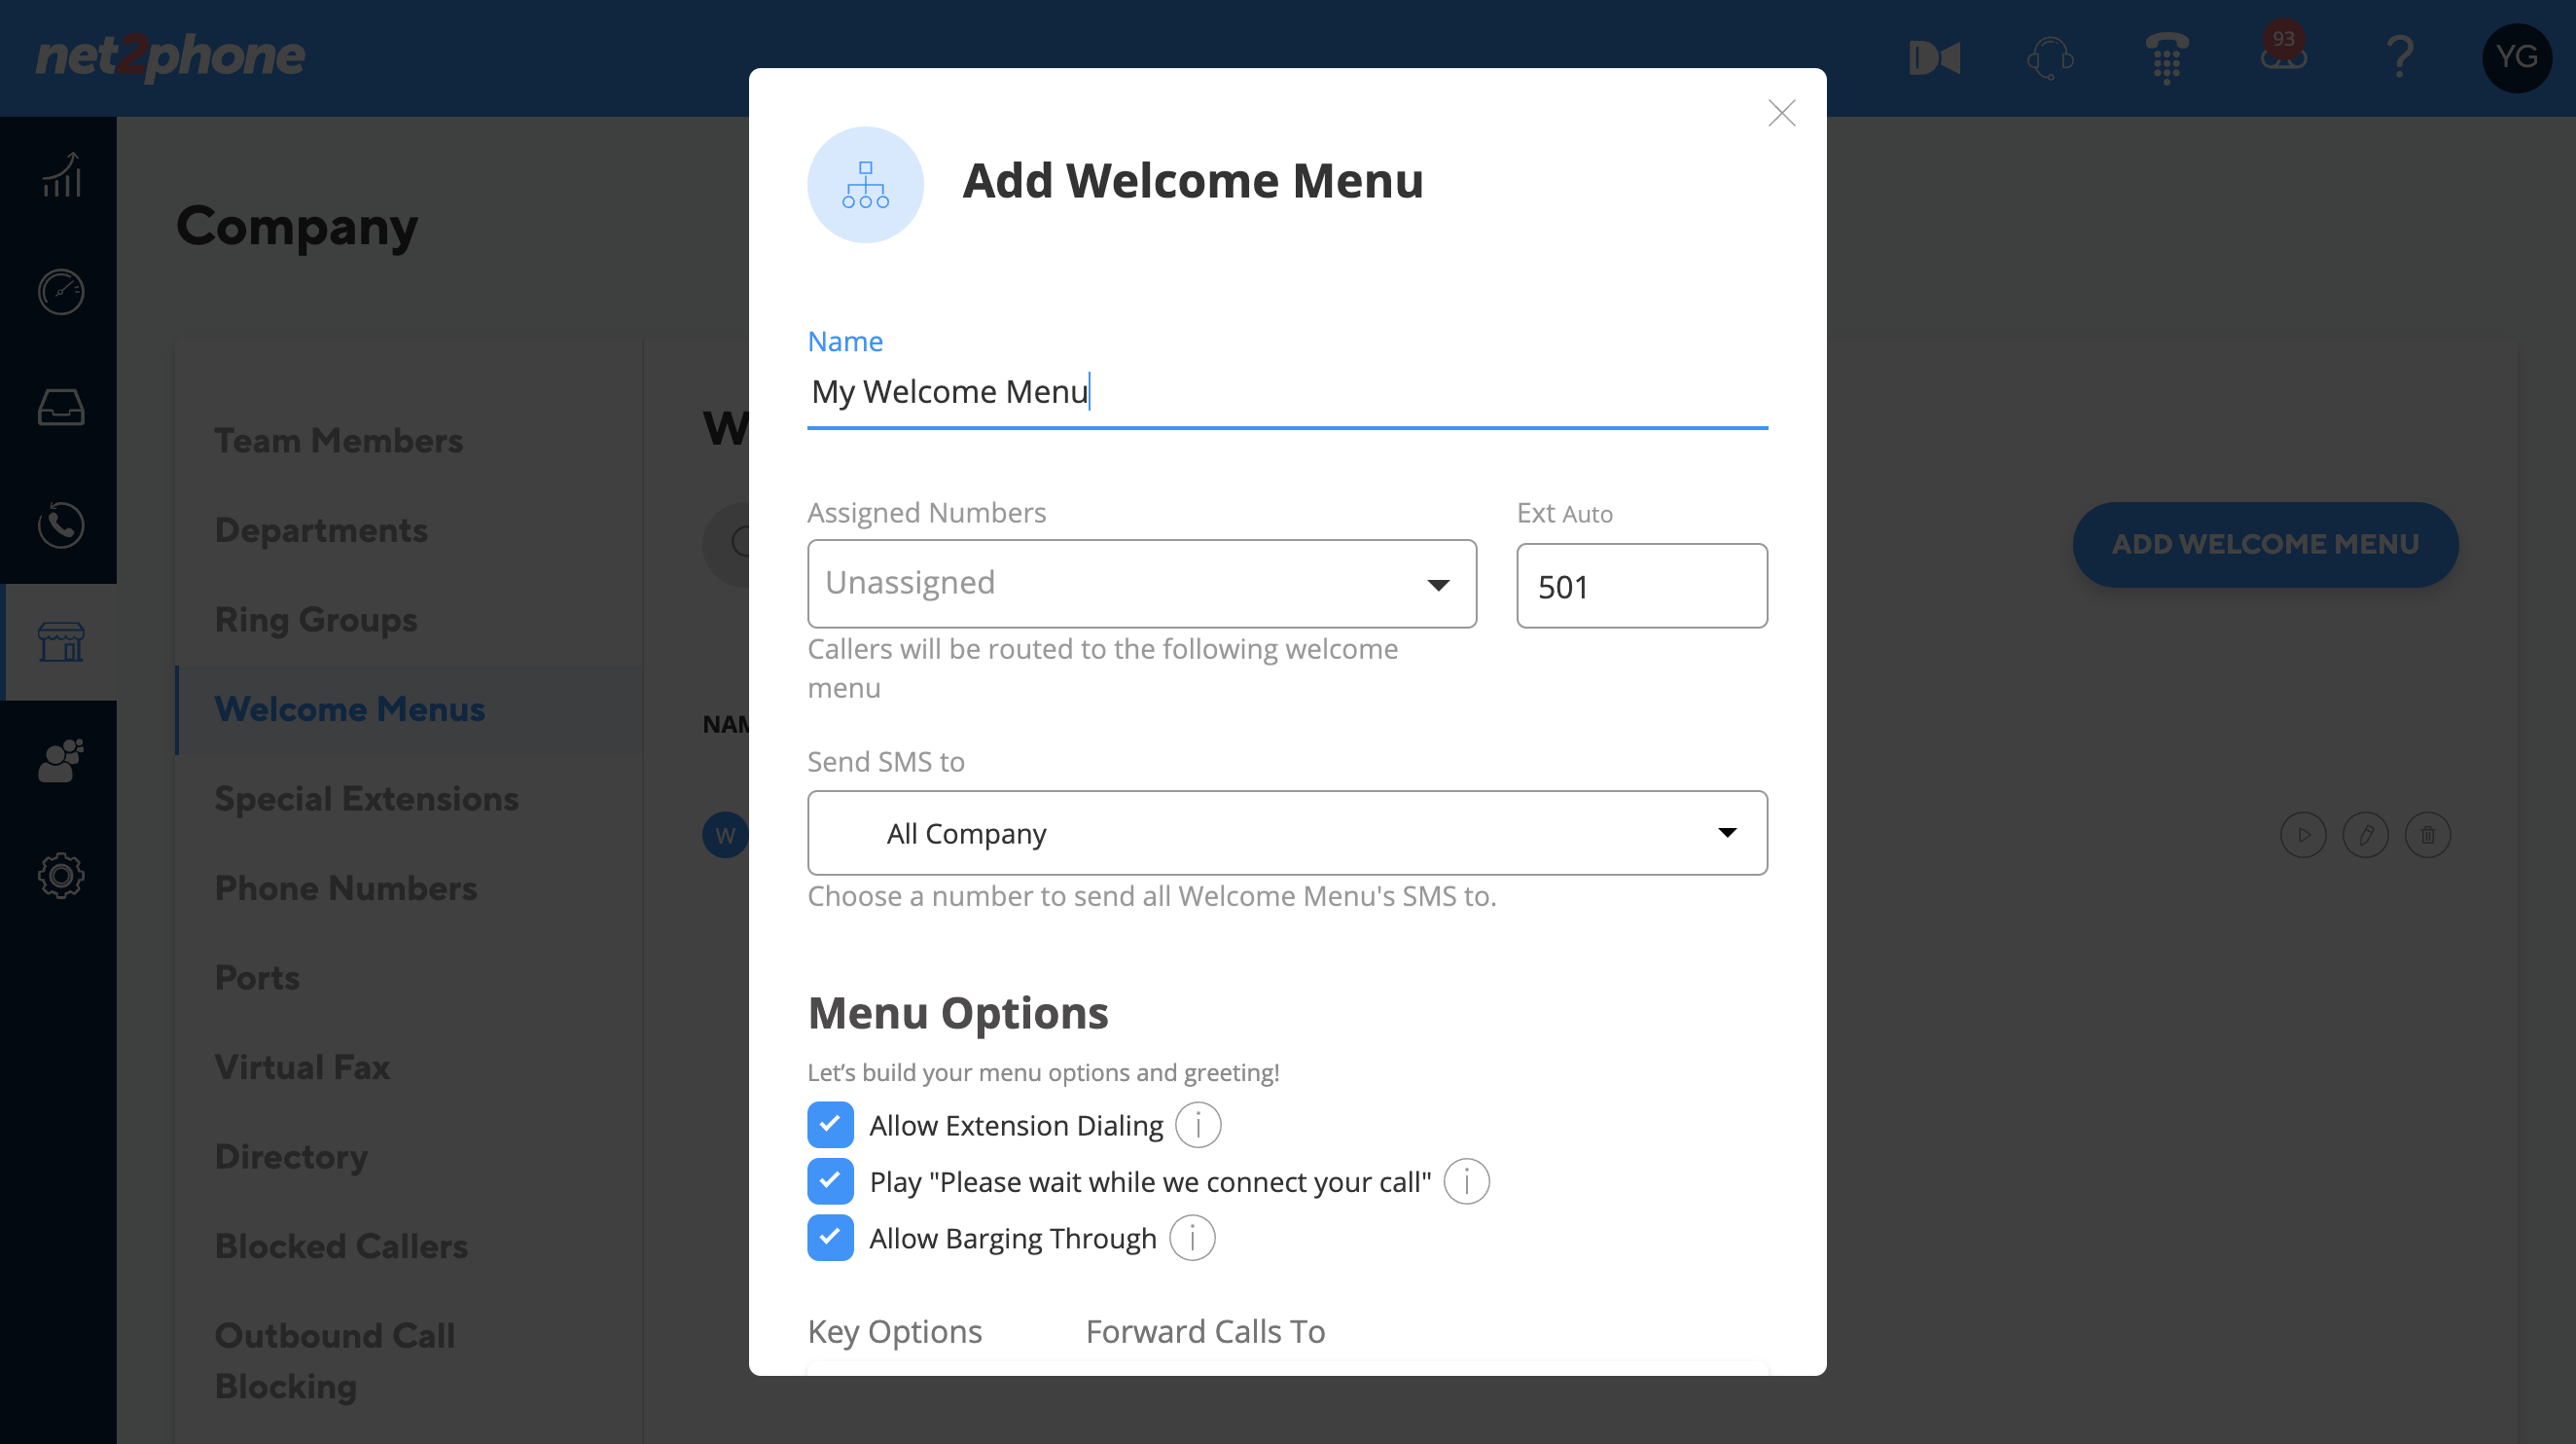Uncheck Play Please wait while we connect checkbox
The width and height of the screenshot is (2576, 1444).
830,1181
